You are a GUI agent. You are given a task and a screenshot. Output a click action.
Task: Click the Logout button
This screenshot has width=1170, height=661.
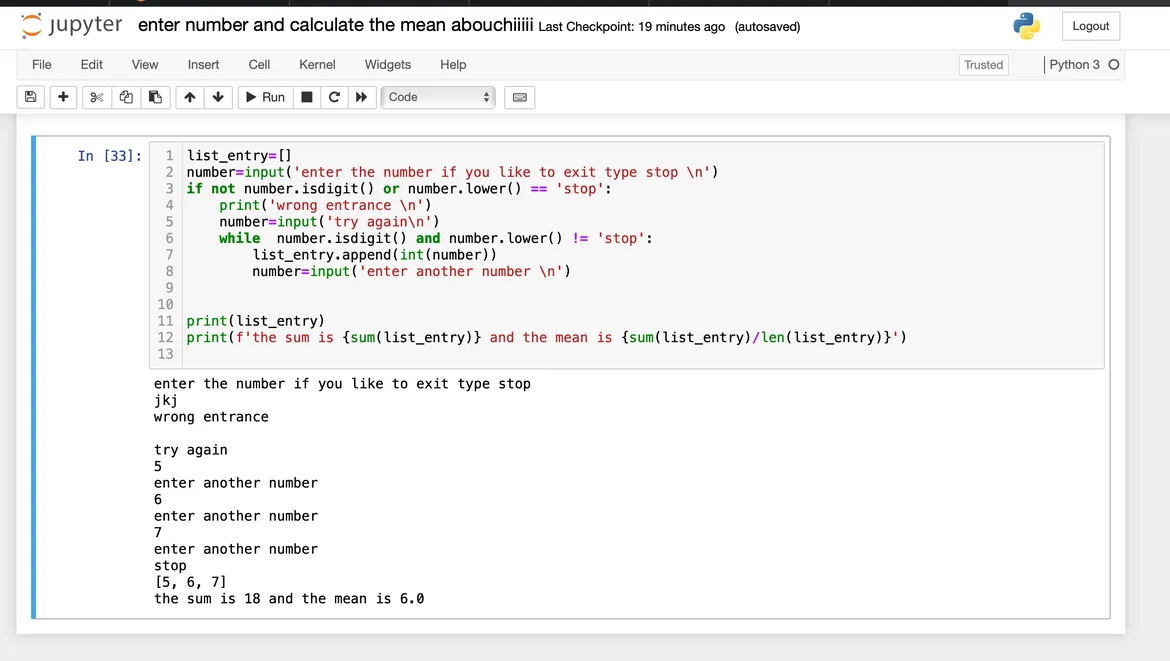coord(1090,26)
